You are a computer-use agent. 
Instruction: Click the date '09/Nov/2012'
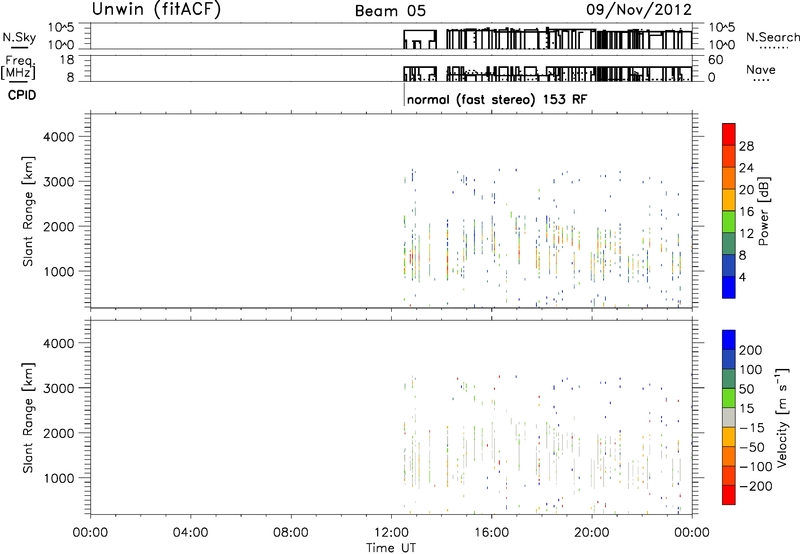click(639, 10)
